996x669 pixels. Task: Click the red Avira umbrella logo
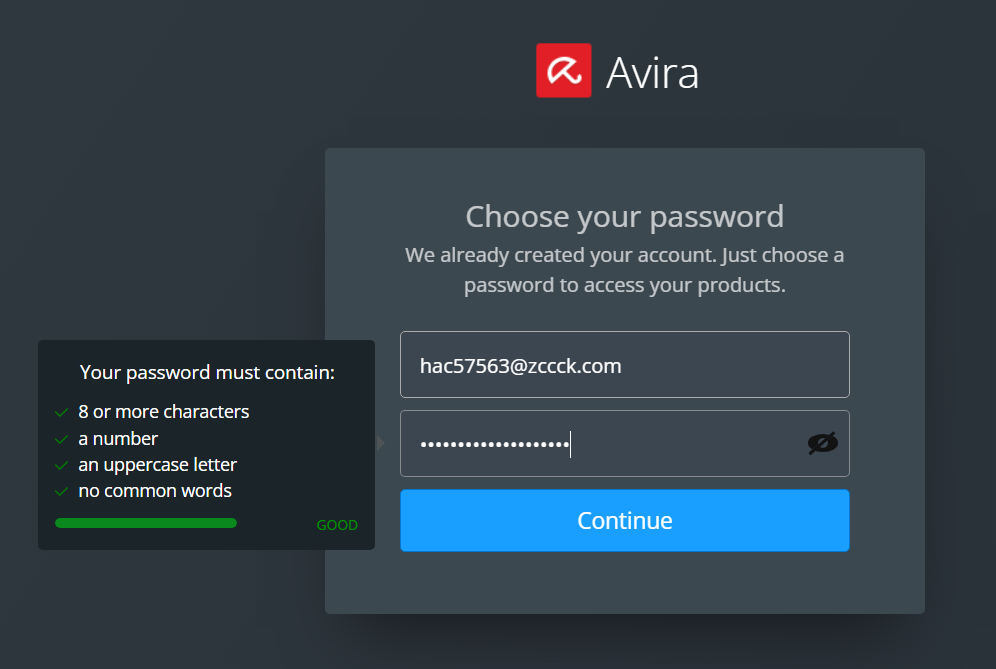coord(563,70)
